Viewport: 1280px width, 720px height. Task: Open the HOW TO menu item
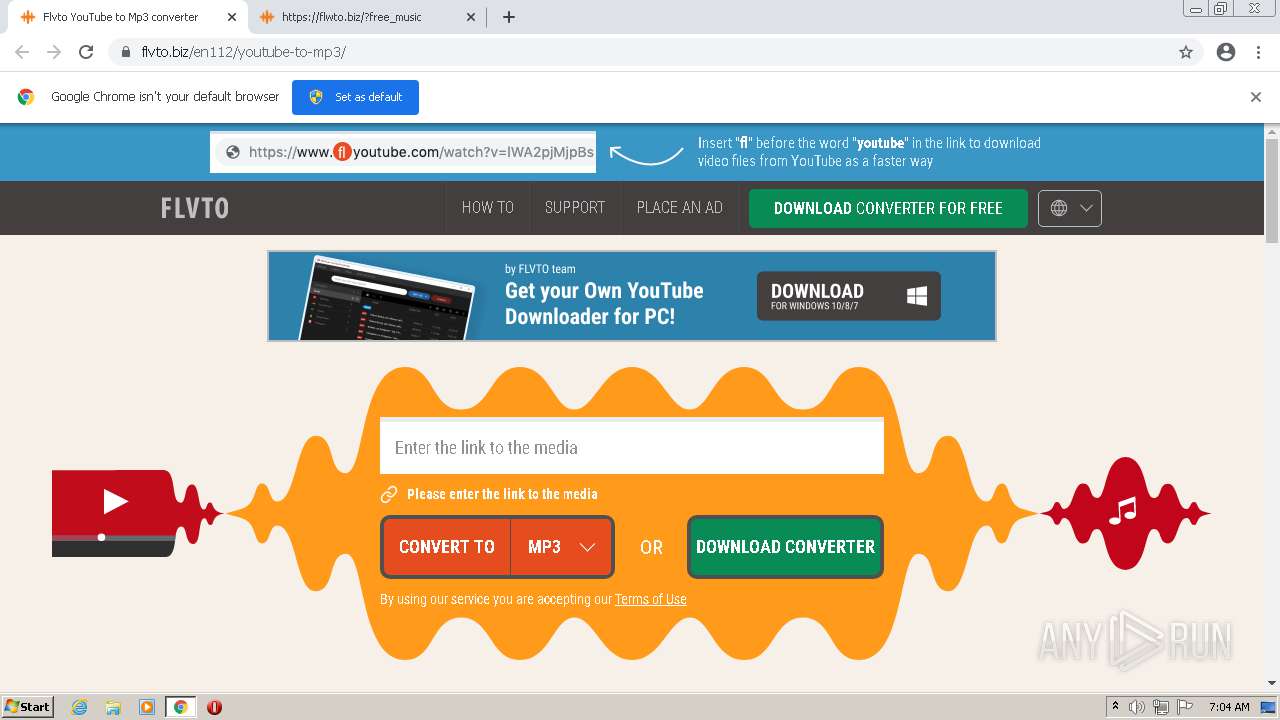pos(488,208)
